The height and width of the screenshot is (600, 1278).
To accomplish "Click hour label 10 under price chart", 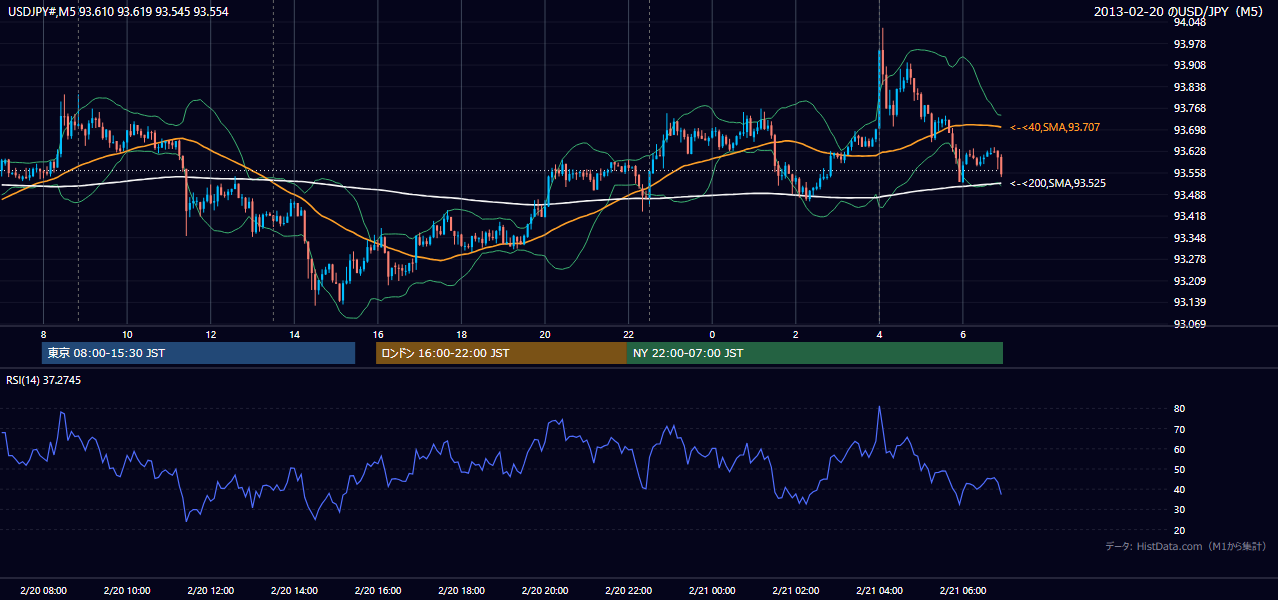I will point(127,333).
